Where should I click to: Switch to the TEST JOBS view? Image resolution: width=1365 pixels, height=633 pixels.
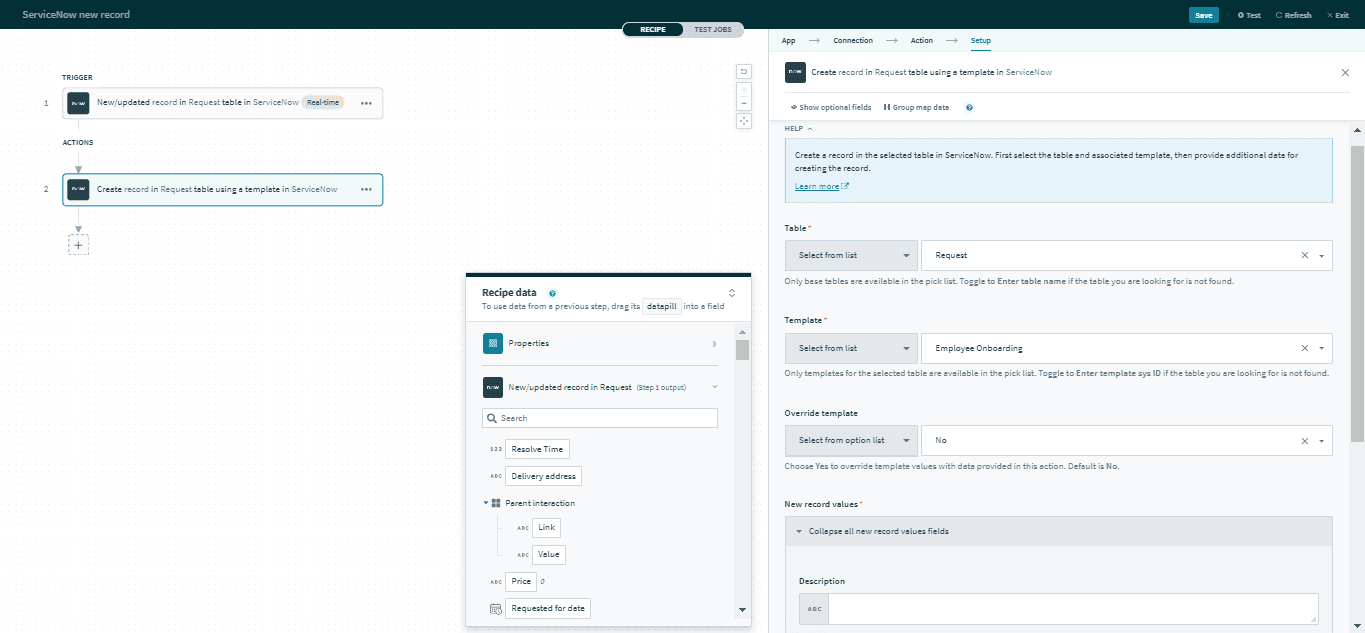click(712, 30)
